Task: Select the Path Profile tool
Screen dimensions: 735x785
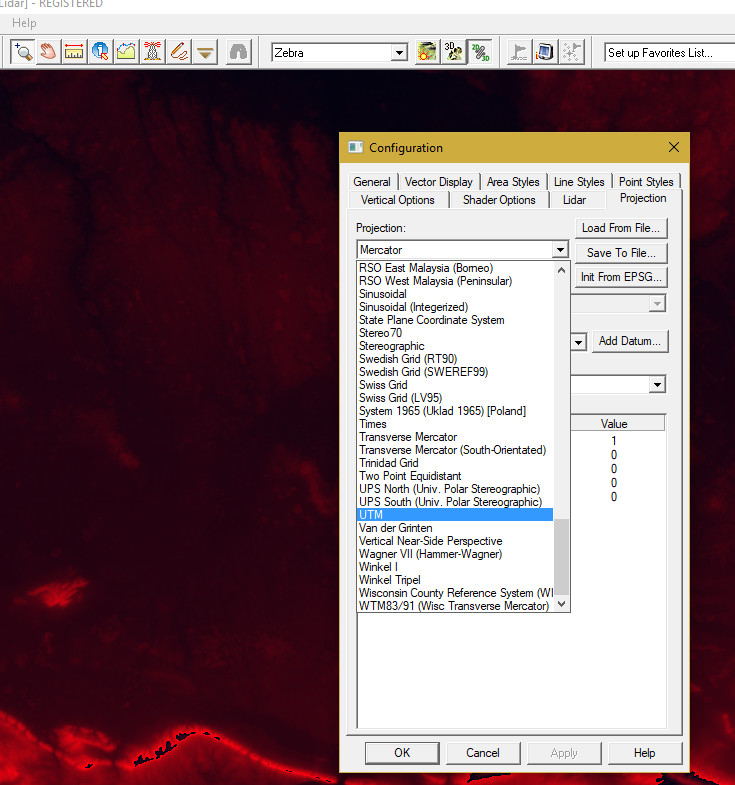Action: pyautogui.click(x=126, y=52)
